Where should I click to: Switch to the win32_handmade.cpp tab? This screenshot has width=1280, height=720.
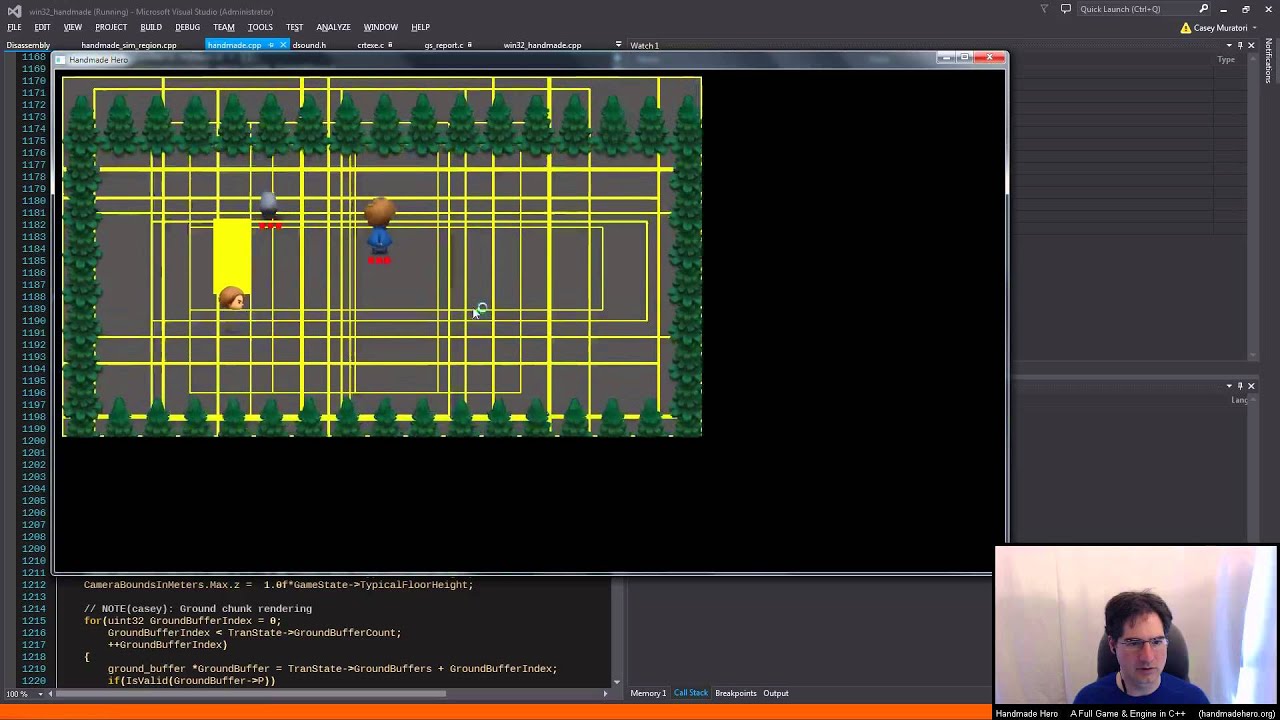pyautogui.click(x=542, y=45)
